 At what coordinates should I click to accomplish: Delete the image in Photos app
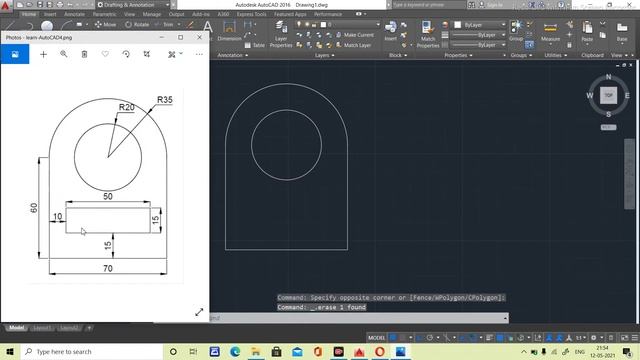84,54
